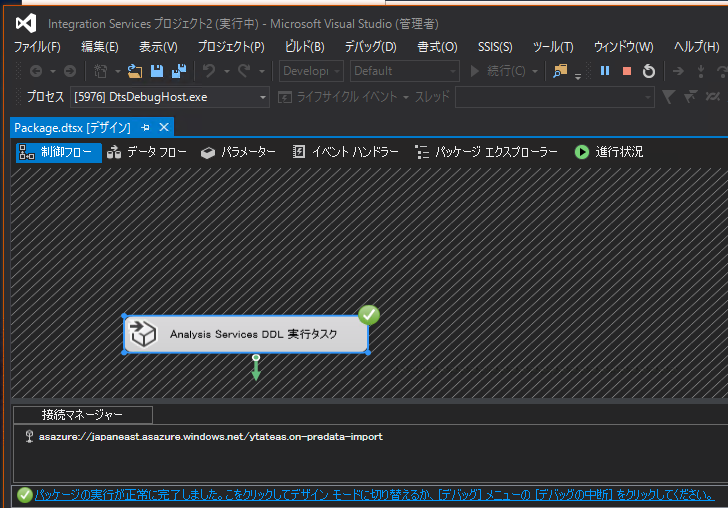Click the Navigate Forward arrow icon
The width and height of the screenshot is (728, 508).
(x=70, y=71)
